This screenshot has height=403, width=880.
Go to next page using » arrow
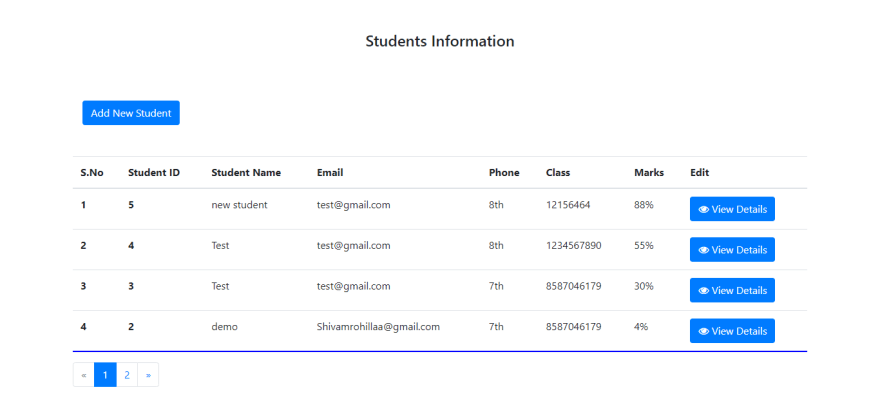[x=148, y=375]
